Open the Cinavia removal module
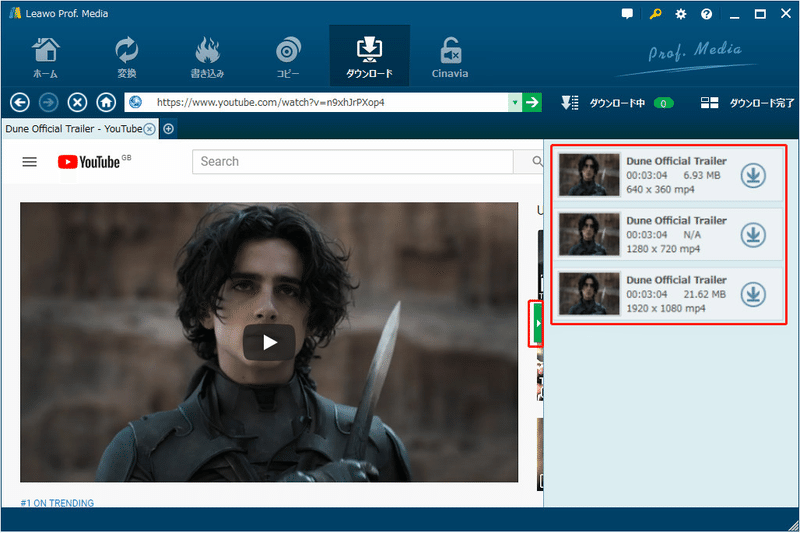 tap(450, 57)
